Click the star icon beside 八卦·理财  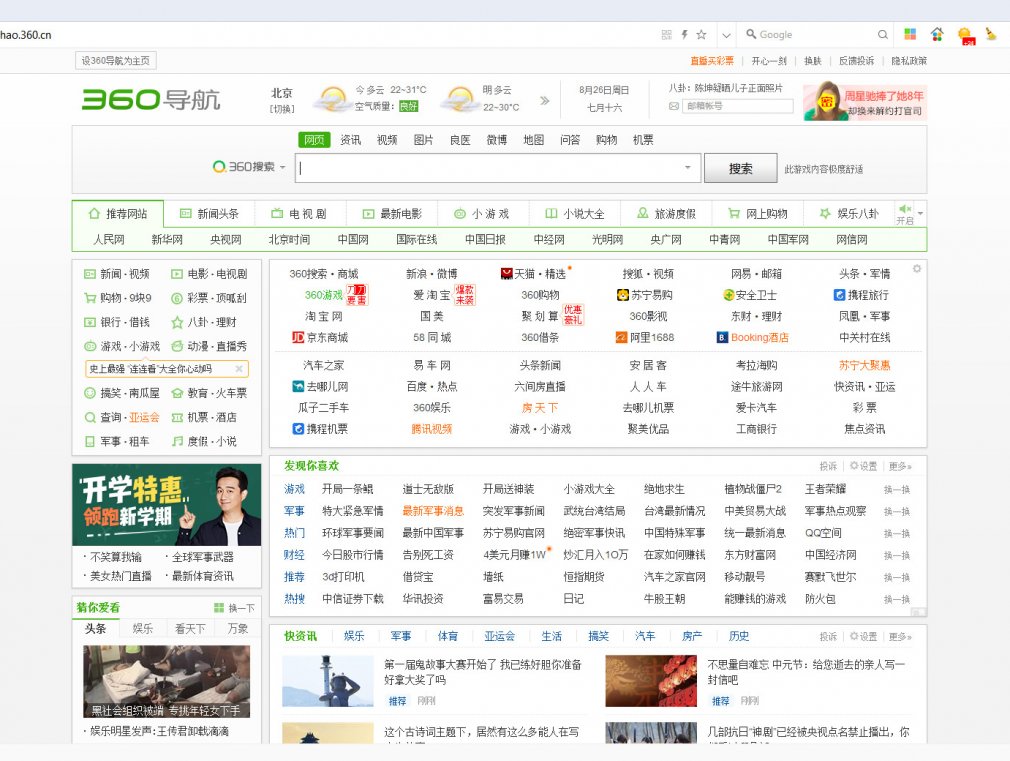click(x=177, y=322)
